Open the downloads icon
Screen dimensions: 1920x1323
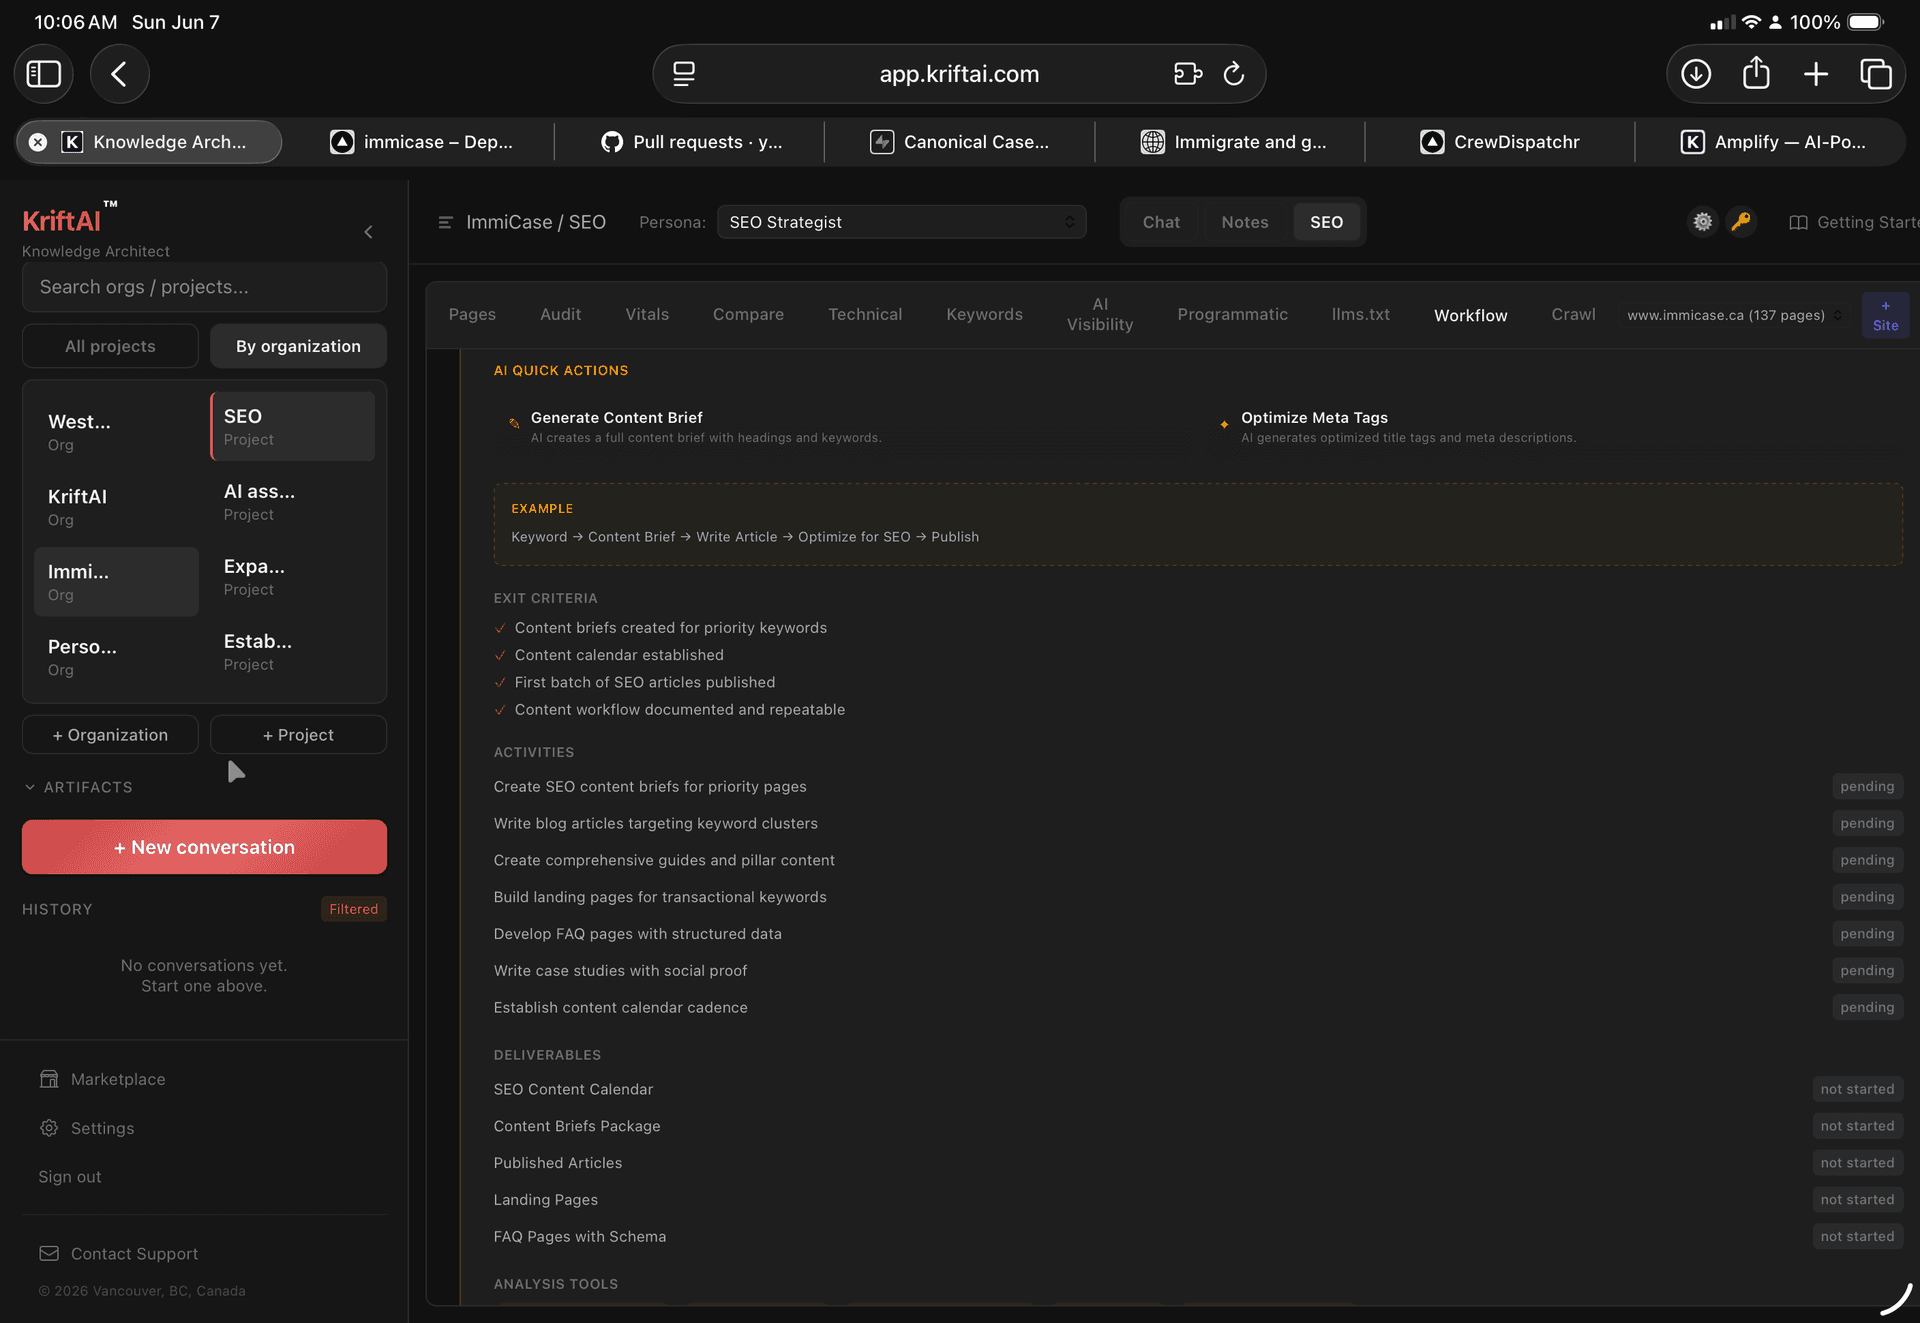(1696, 74)
